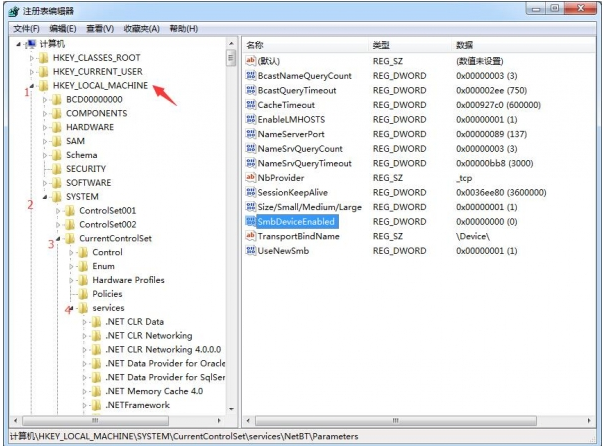Click the tree pane scroll-down arrow

tap(231, 409)
